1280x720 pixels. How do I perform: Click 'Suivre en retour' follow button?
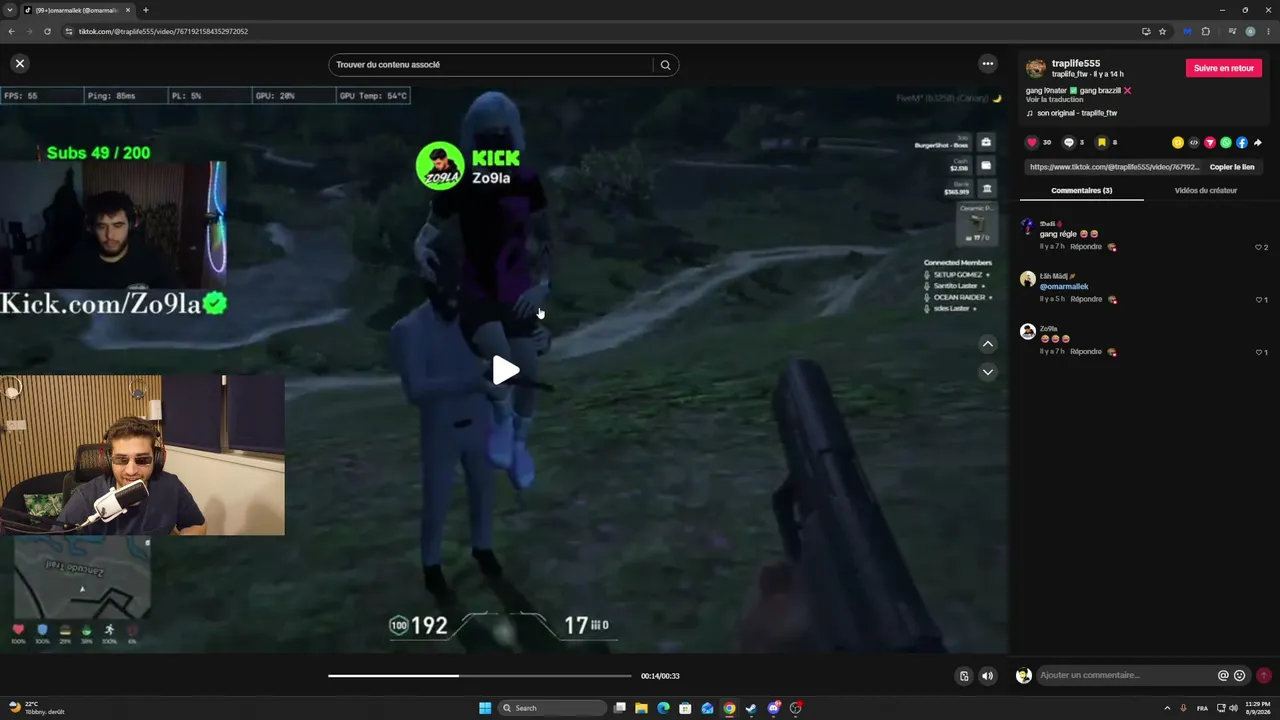1224,68
